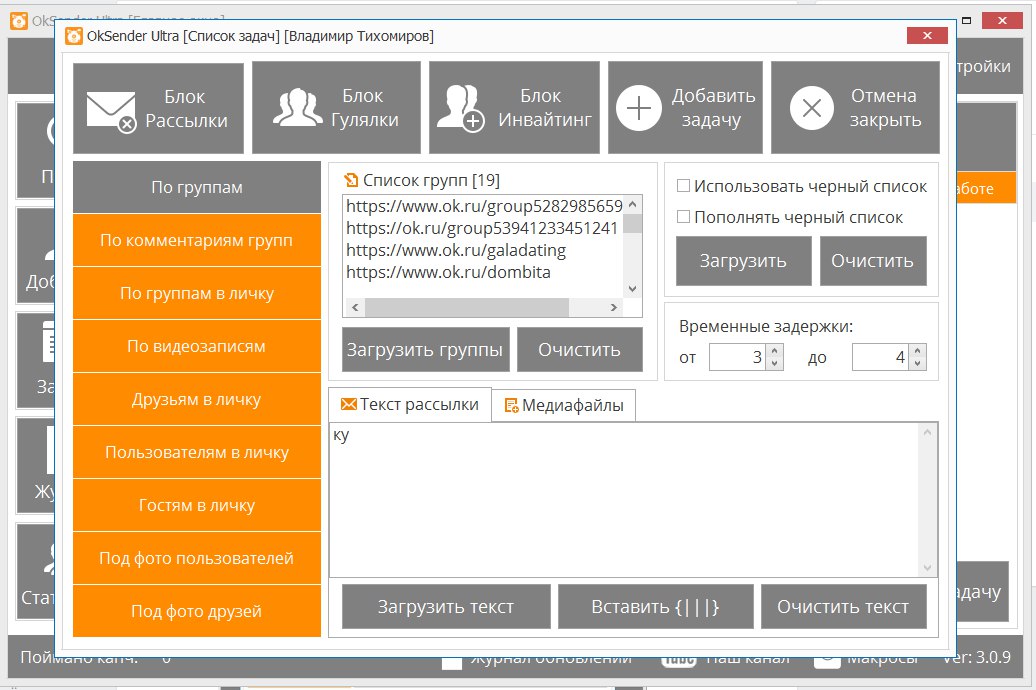This screenshot has width=1036, height=690.
Task: Select the Блок Гулялки people icon
Action: [x=297, y=108]
